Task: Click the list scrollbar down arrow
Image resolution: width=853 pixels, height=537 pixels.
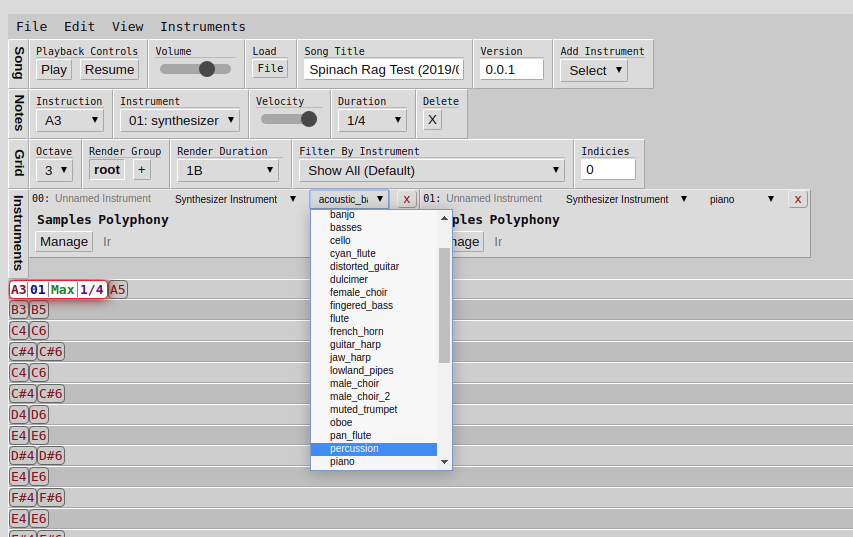Action: click(x=444, y=462)
